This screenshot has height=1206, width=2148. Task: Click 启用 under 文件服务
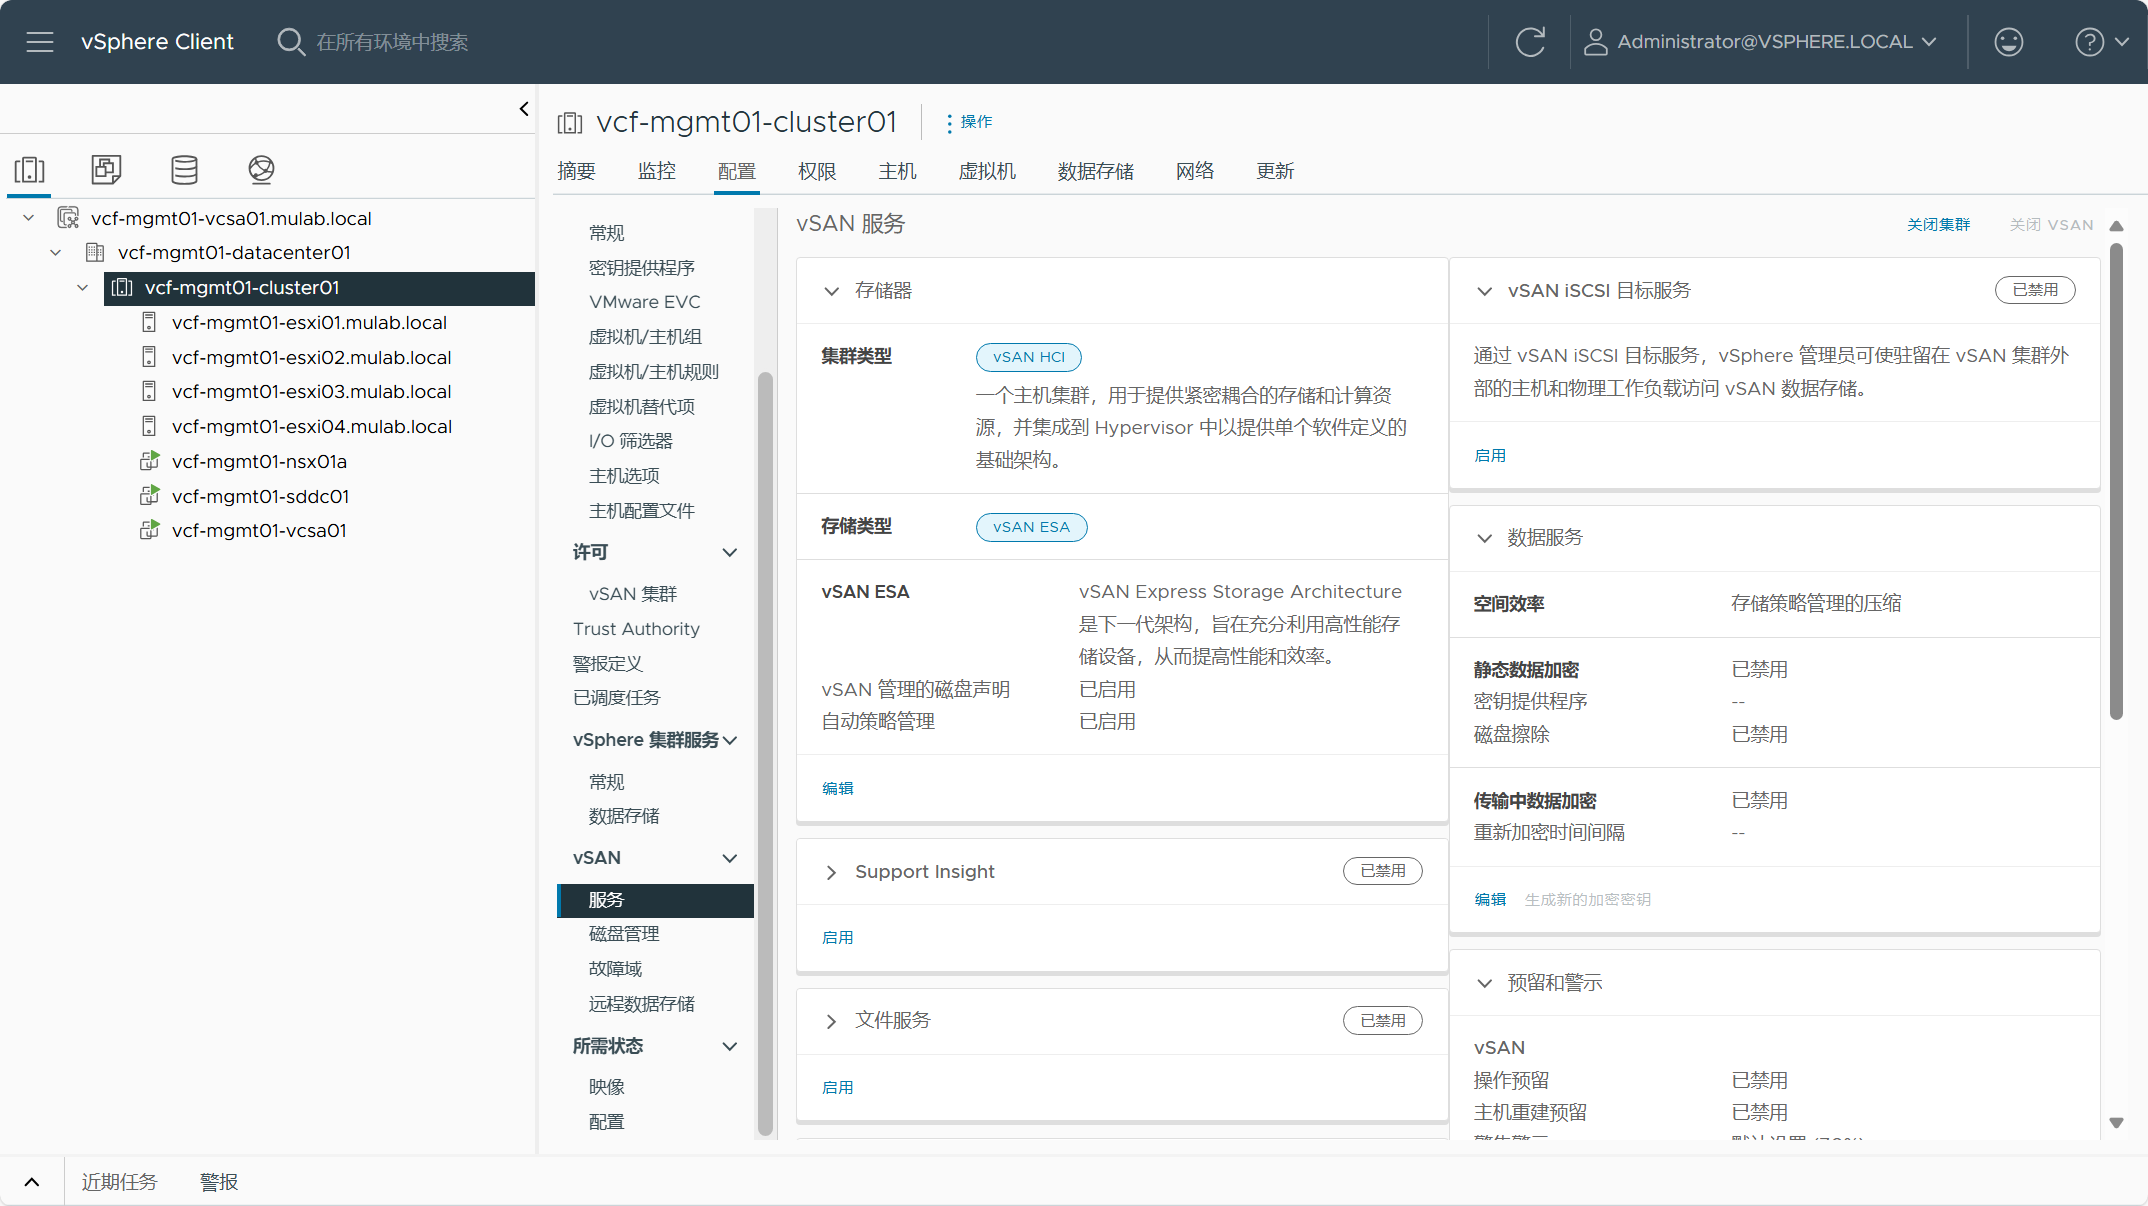click(838, 1087)
